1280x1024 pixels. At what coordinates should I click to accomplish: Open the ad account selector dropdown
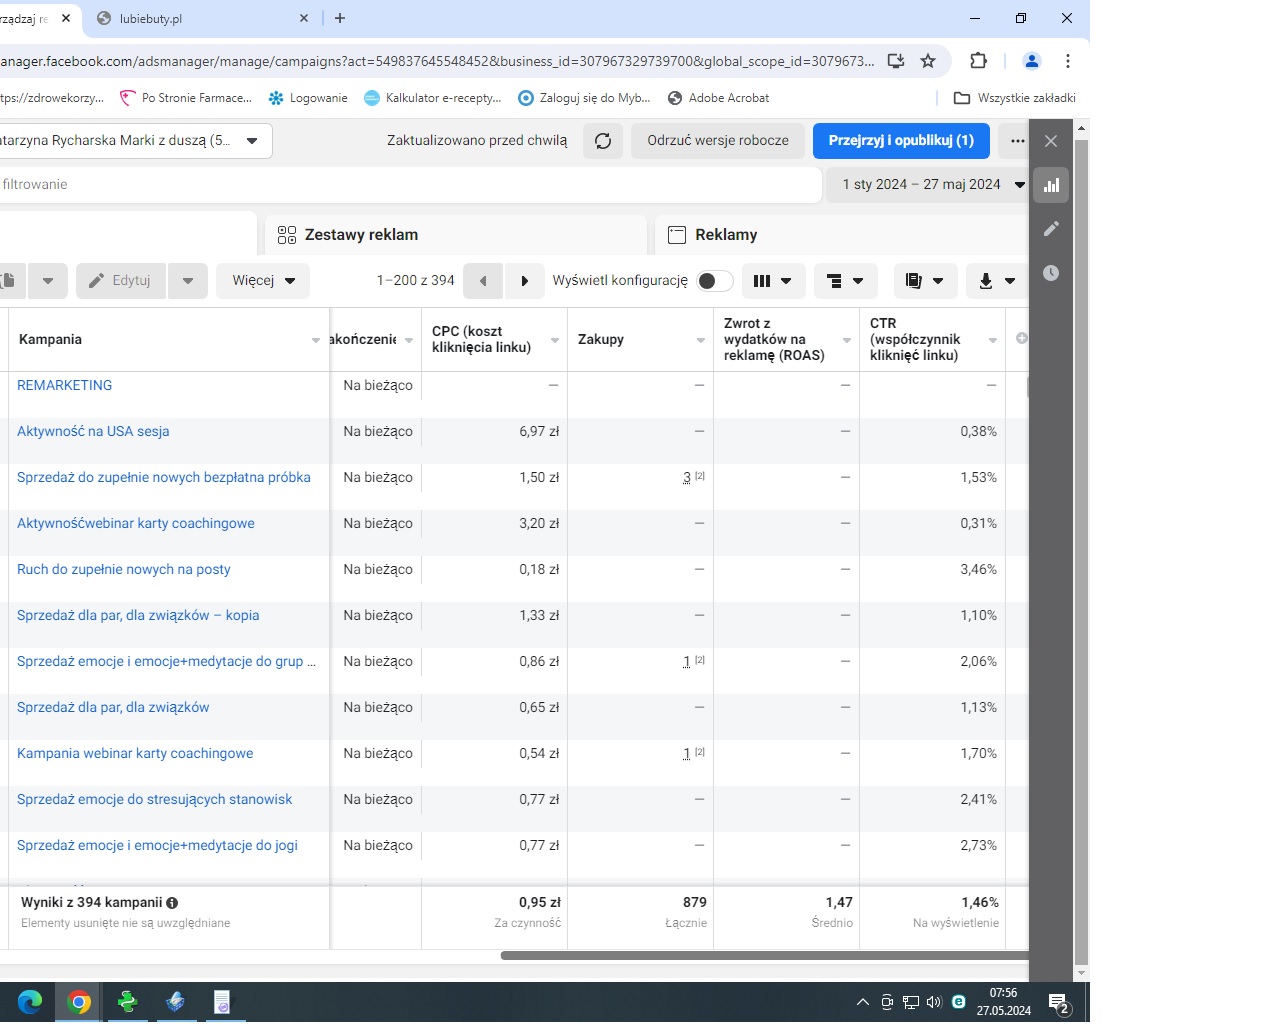click(135, 141)
